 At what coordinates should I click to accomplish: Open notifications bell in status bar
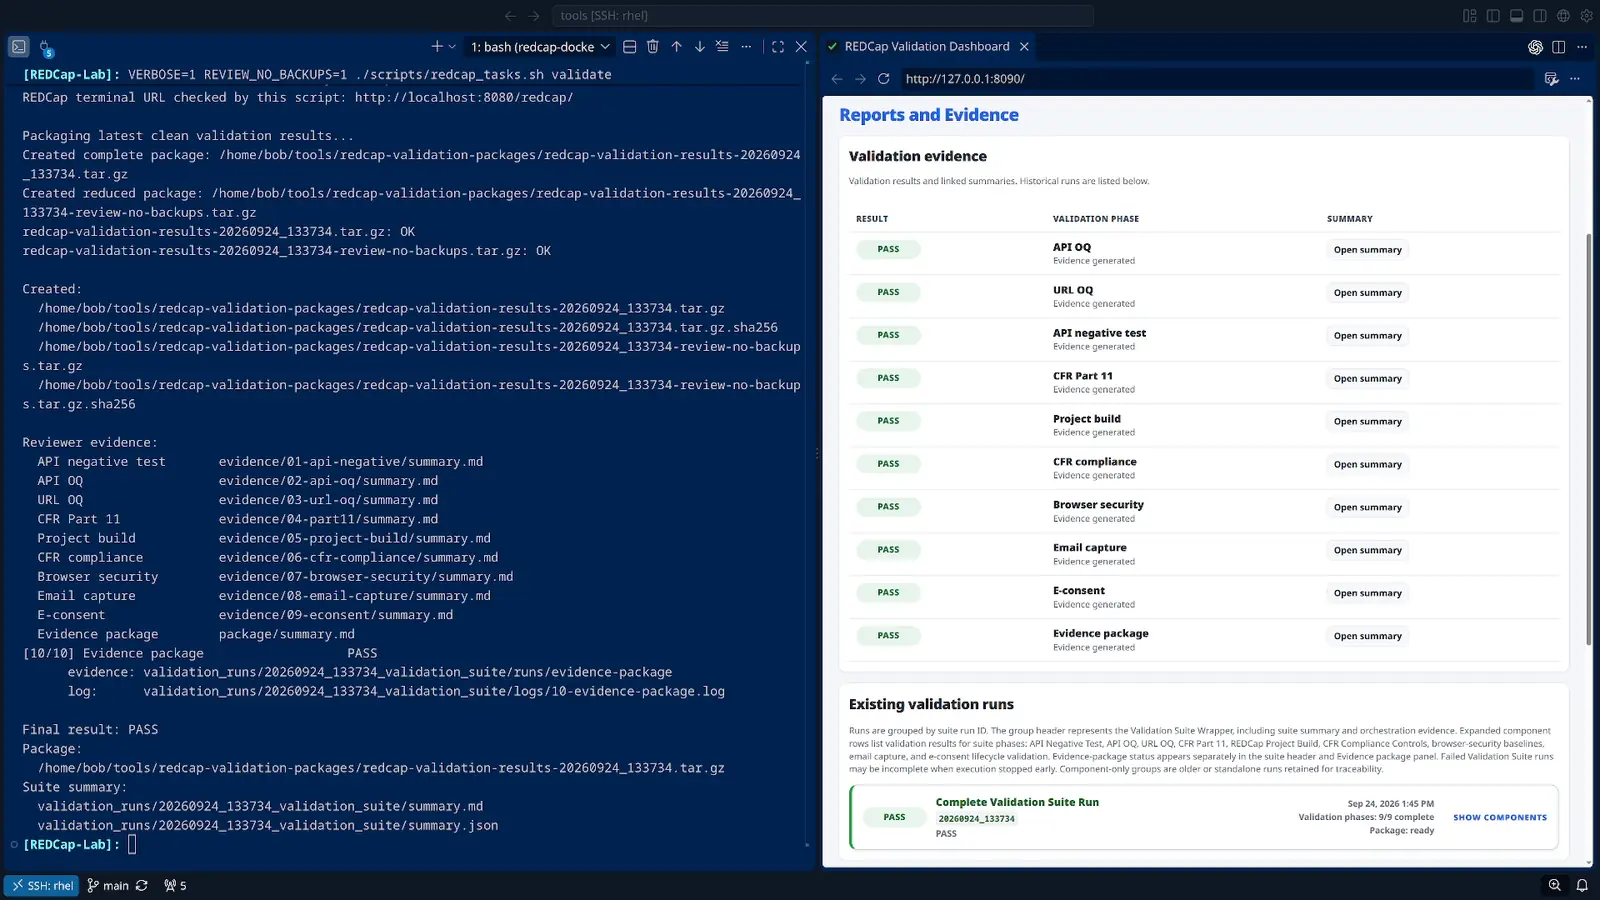point(1582,885)
